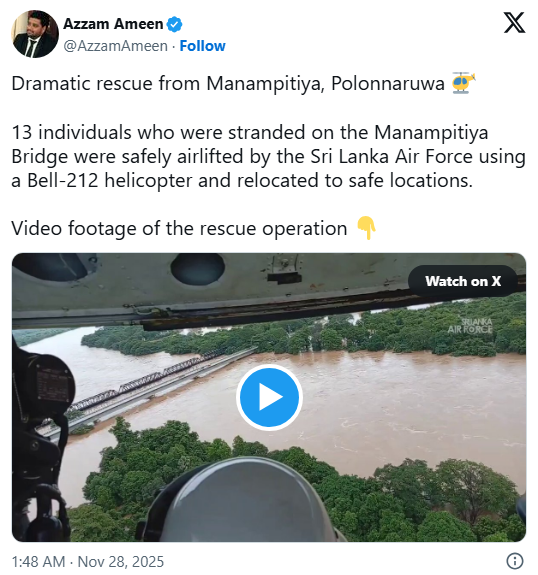Image resolution: width=538 pixels, height=575 pixels.
Task: Click the blue verified badge
Action: pos(174,24)
